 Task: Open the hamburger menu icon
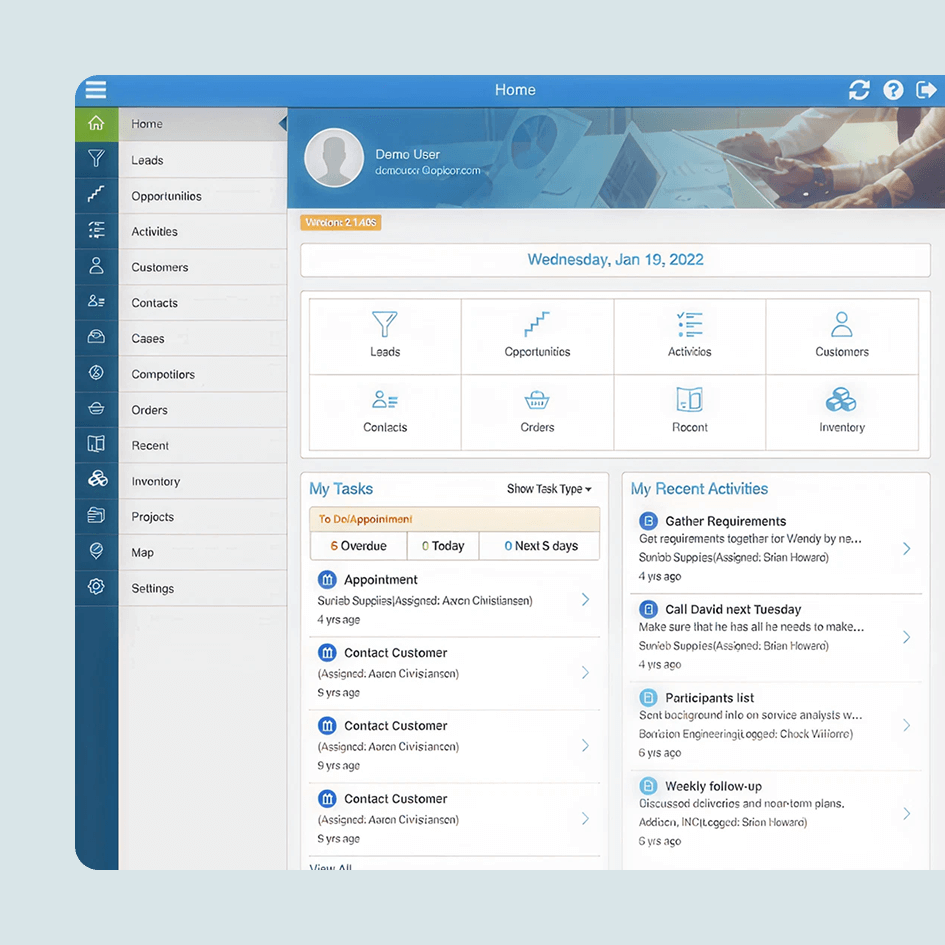pos(96,90)
